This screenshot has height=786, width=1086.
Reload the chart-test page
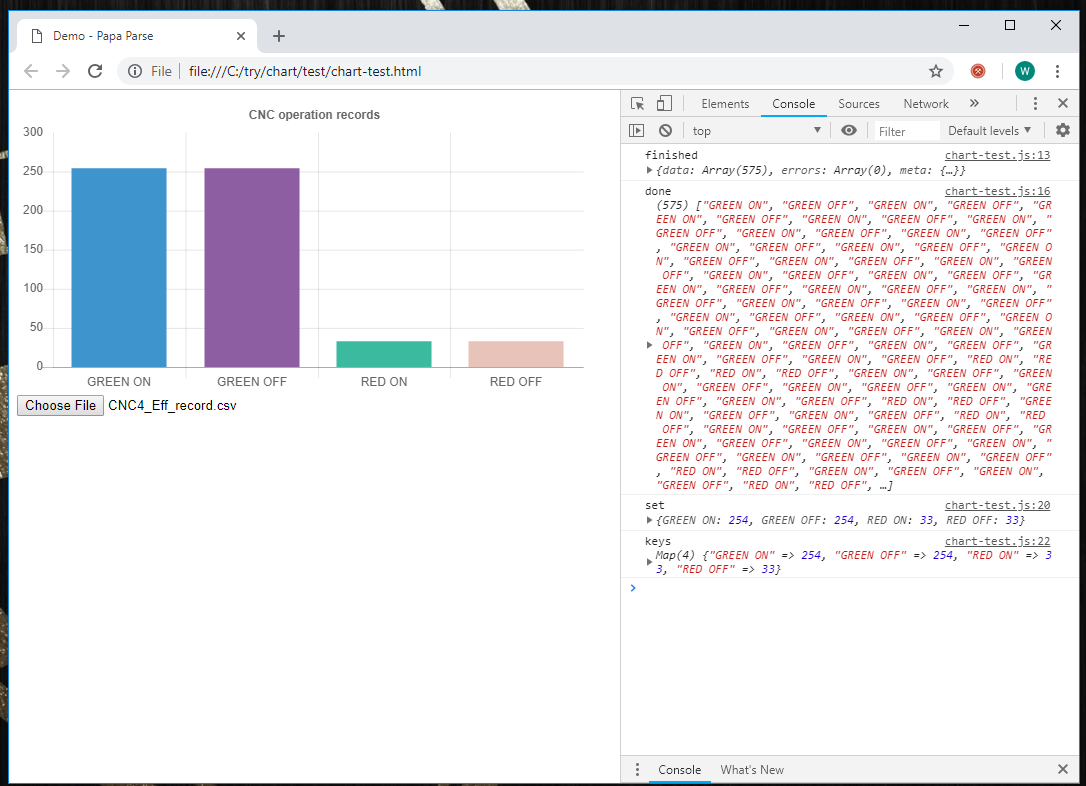(95, 71)
